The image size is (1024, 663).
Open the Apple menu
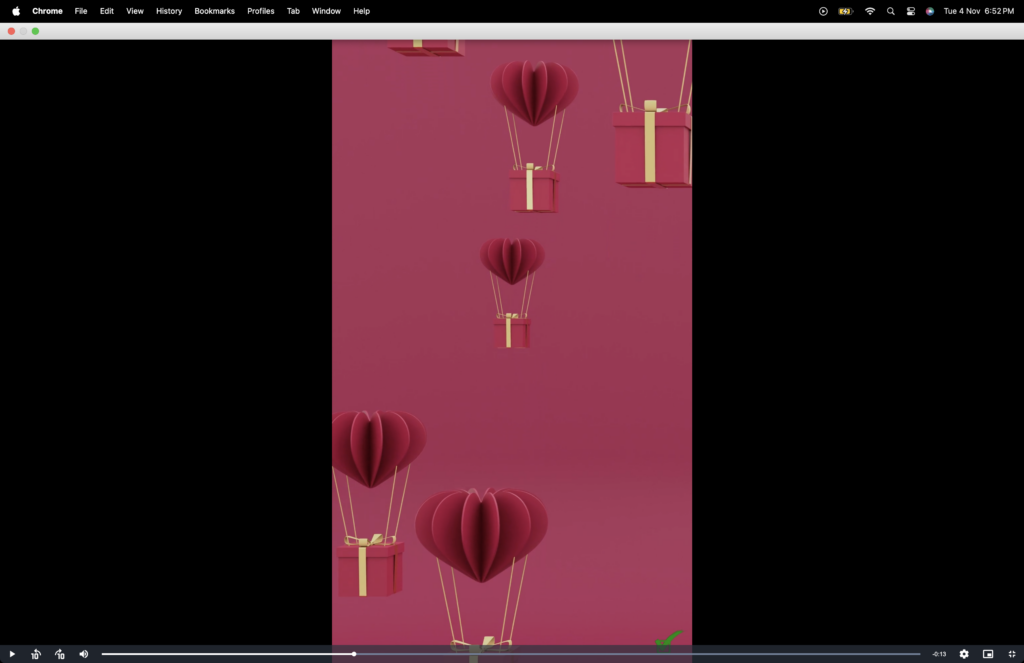pos(16,11)
